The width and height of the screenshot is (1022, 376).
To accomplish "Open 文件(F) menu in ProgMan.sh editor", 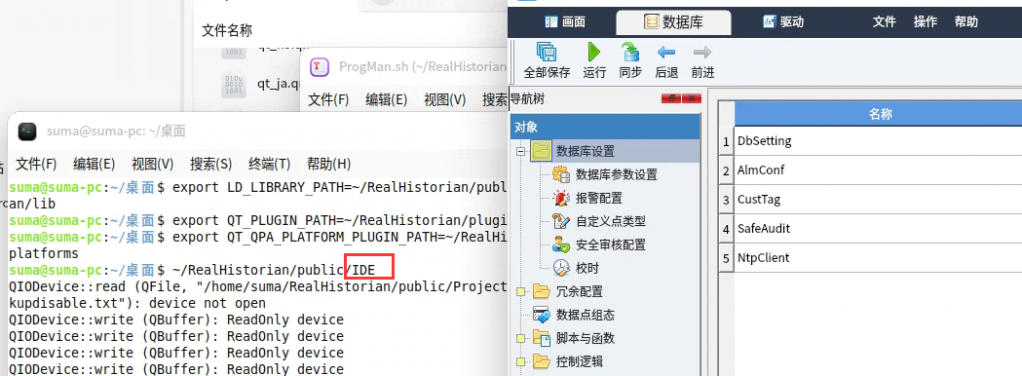I will coord(328,100).
